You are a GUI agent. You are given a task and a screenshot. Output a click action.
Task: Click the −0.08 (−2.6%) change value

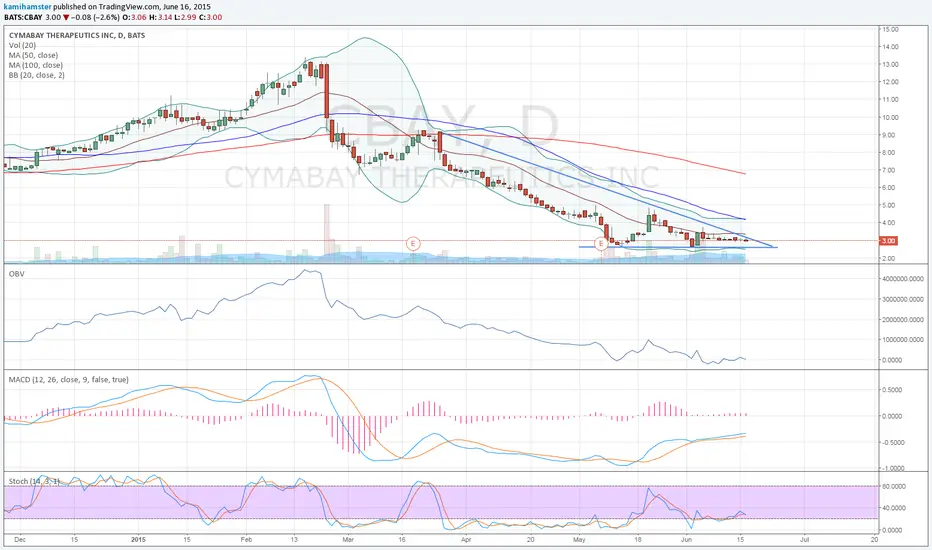pos(96,17)
